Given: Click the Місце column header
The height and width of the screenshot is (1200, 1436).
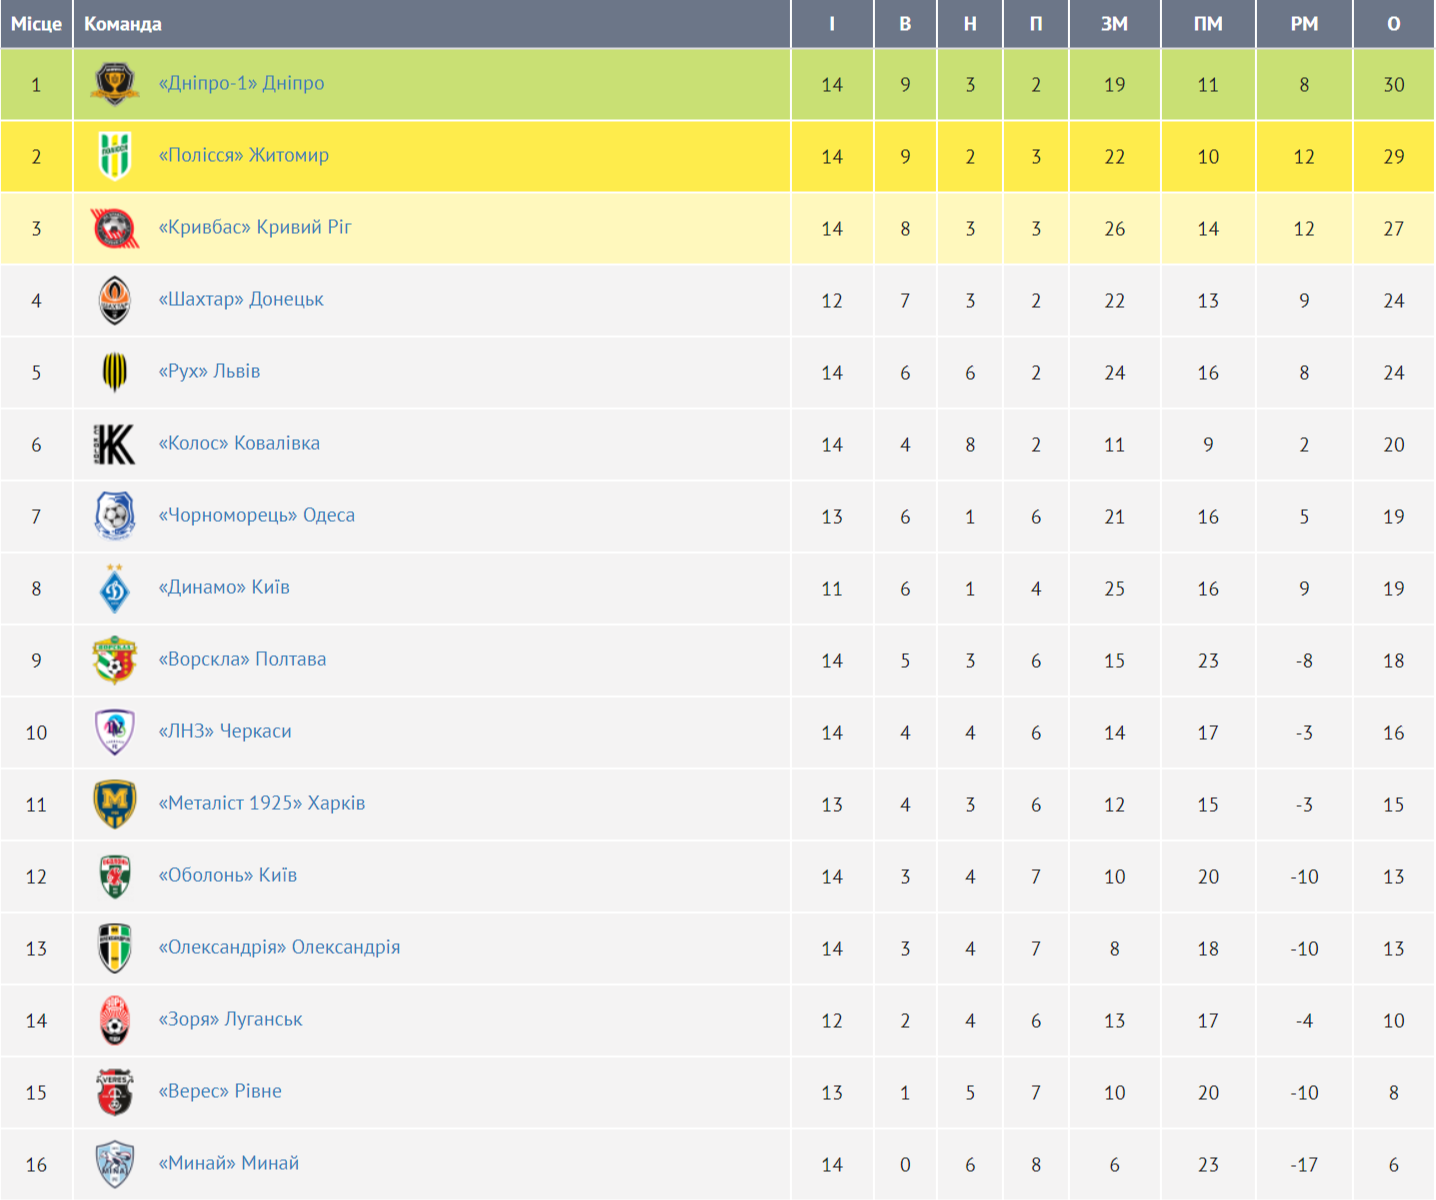Looking at the screenshot, I should 36,24.
